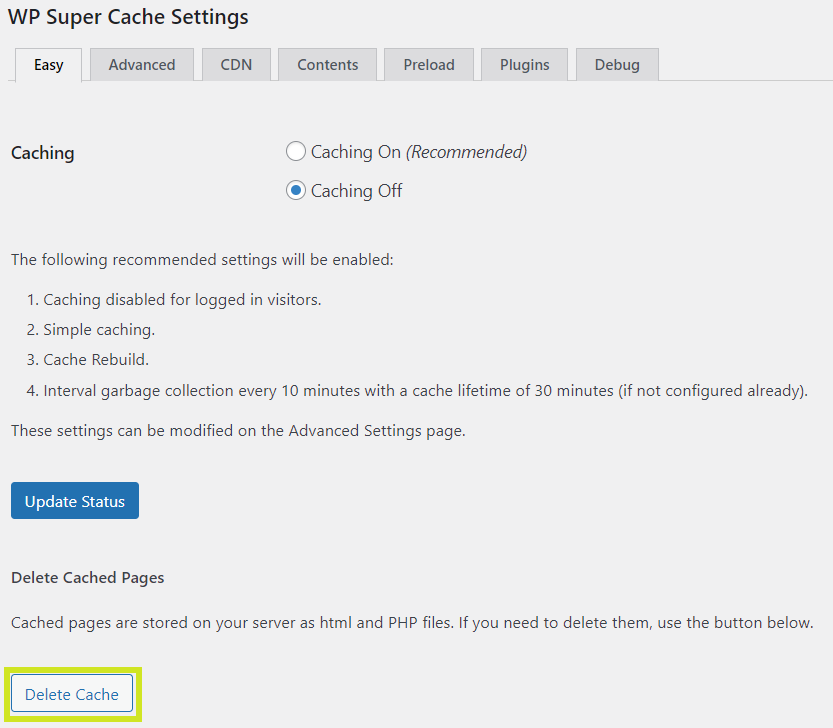Click the 'Simple caching' list item
The width and height of the screenshot is (833, 728).
tap(99, 330)
